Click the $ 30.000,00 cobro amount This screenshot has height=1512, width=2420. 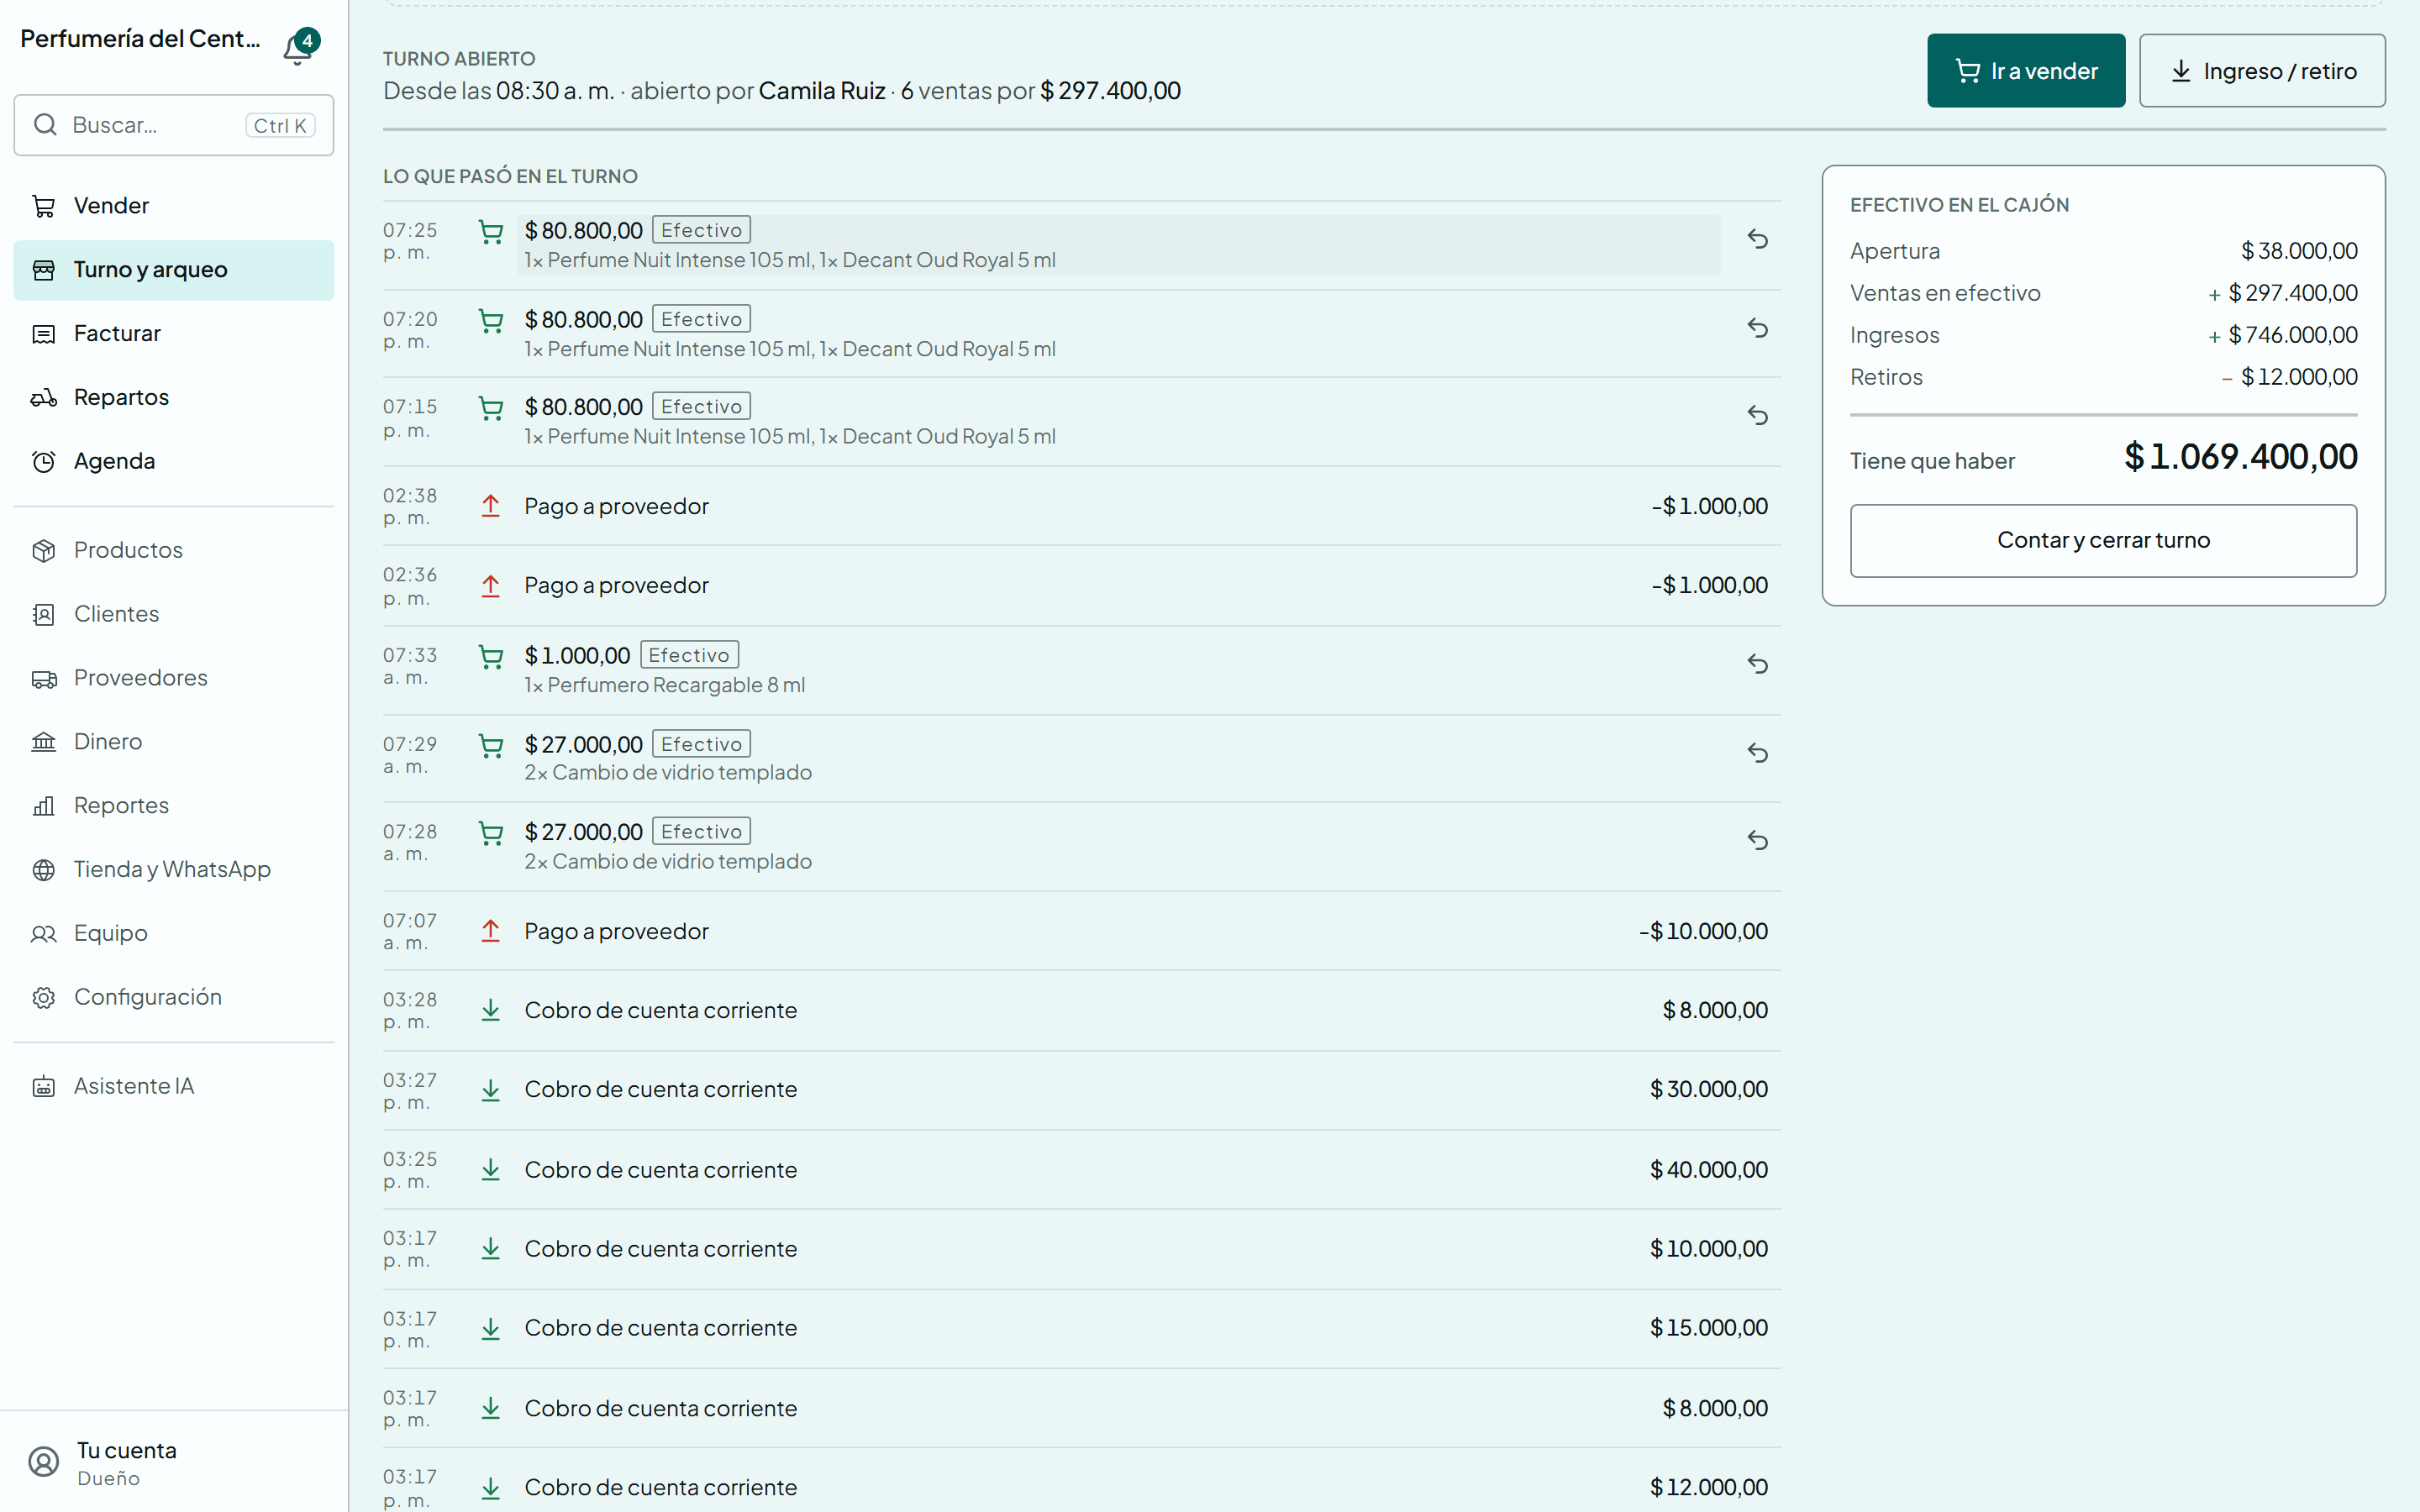pyautogui.click(x=1709, y=1090)
